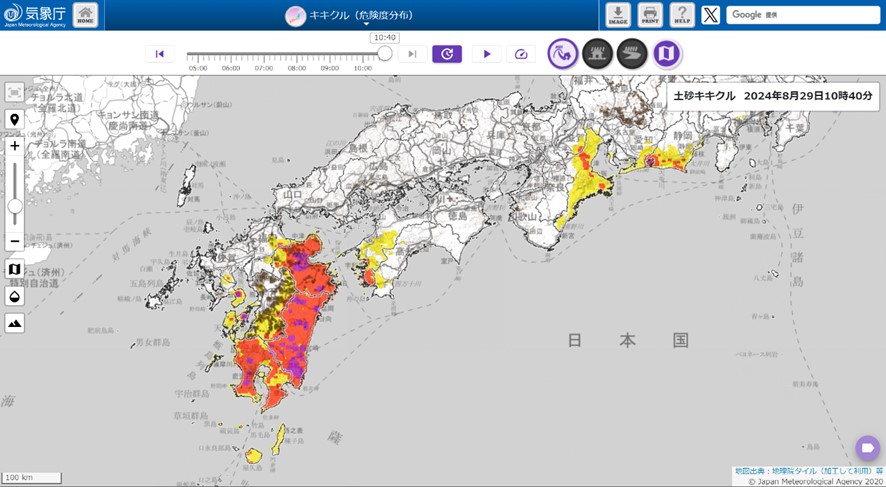Open the chat bubble icon

click(x=867, y=448)
